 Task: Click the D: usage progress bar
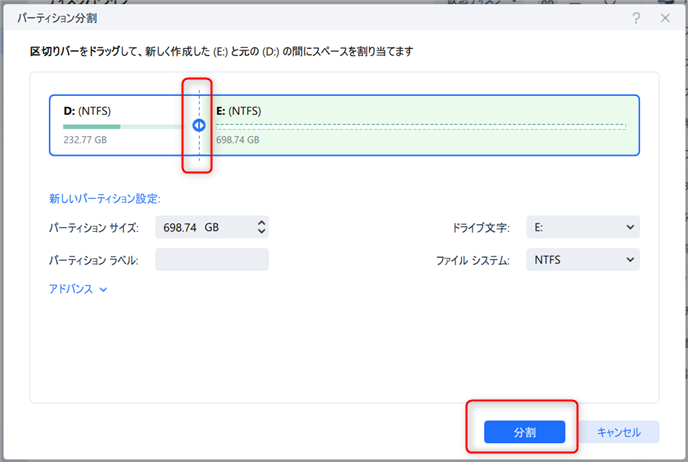pos(124,127)
